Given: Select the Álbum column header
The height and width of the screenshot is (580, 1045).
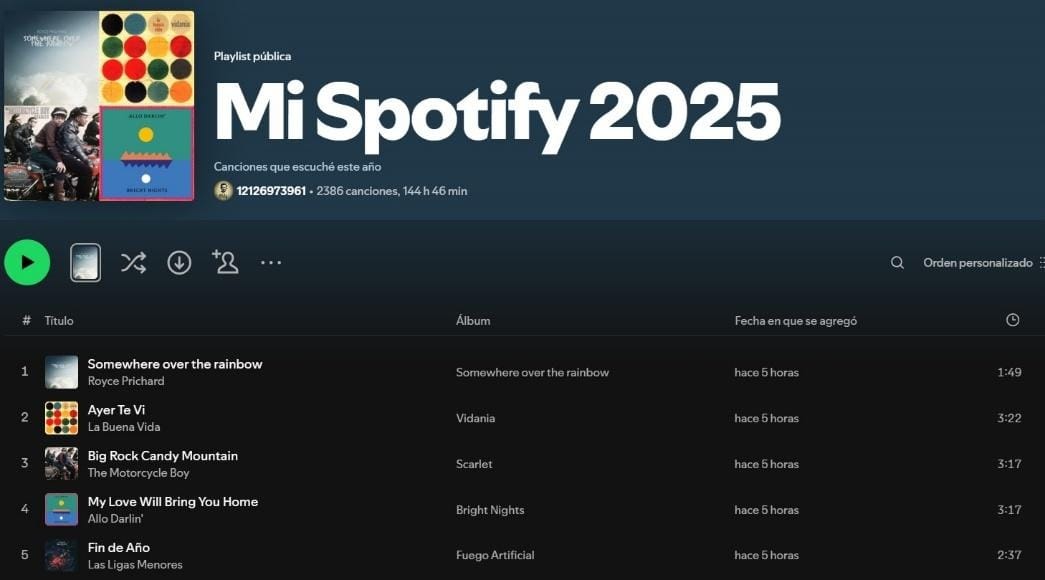Looking at the screenshot, I should (x=473, y=320).
